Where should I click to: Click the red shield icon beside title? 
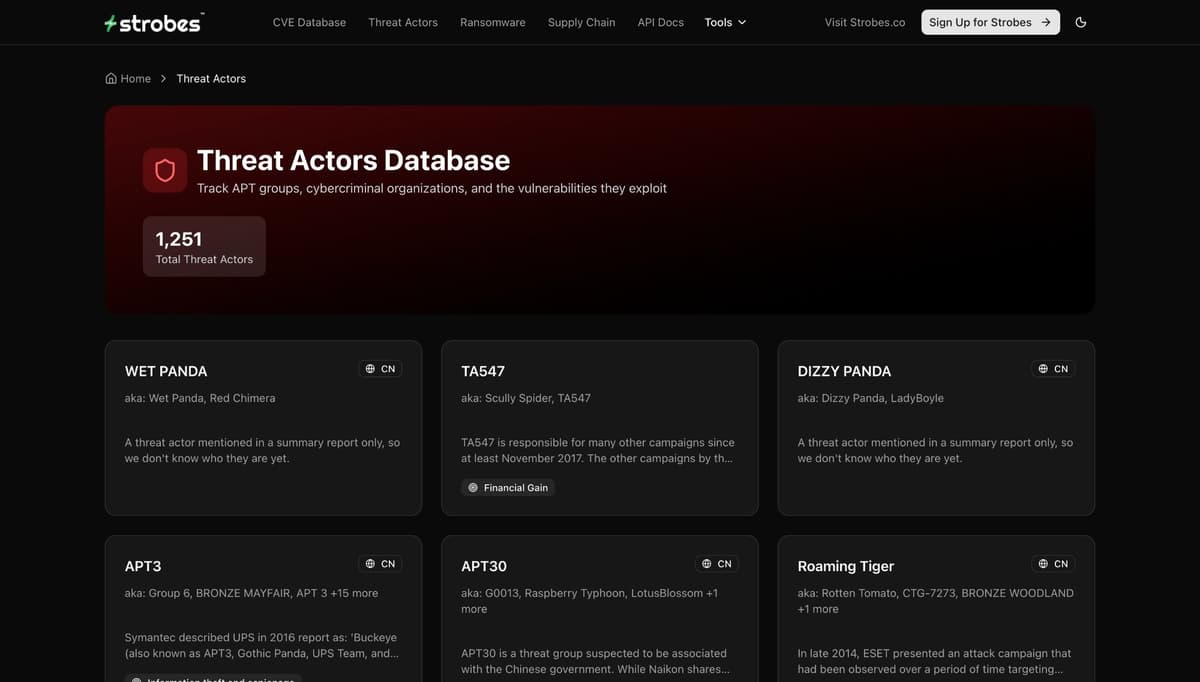pyautogui.click(x=165, y=170)
